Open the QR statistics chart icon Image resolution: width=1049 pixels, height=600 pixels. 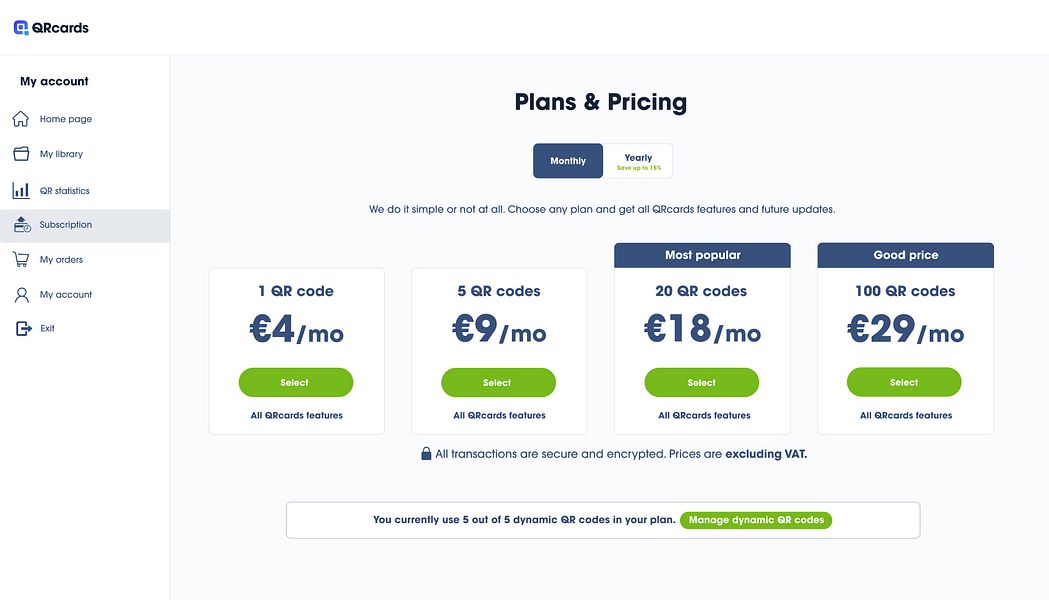coord(21,190)
